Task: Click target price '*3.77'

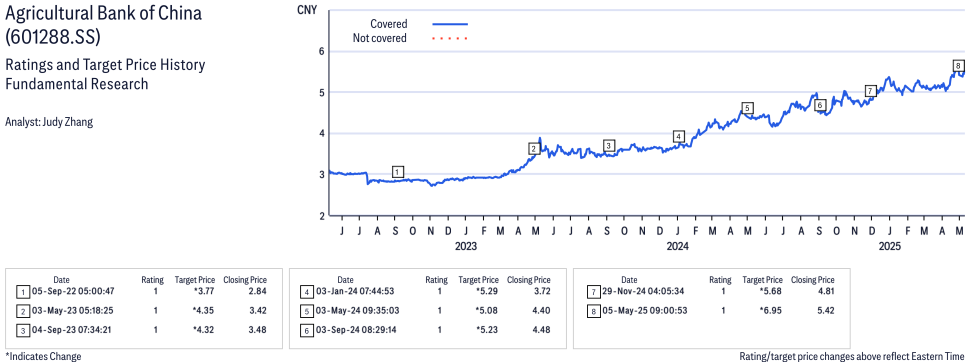Action: click(203, 291)
